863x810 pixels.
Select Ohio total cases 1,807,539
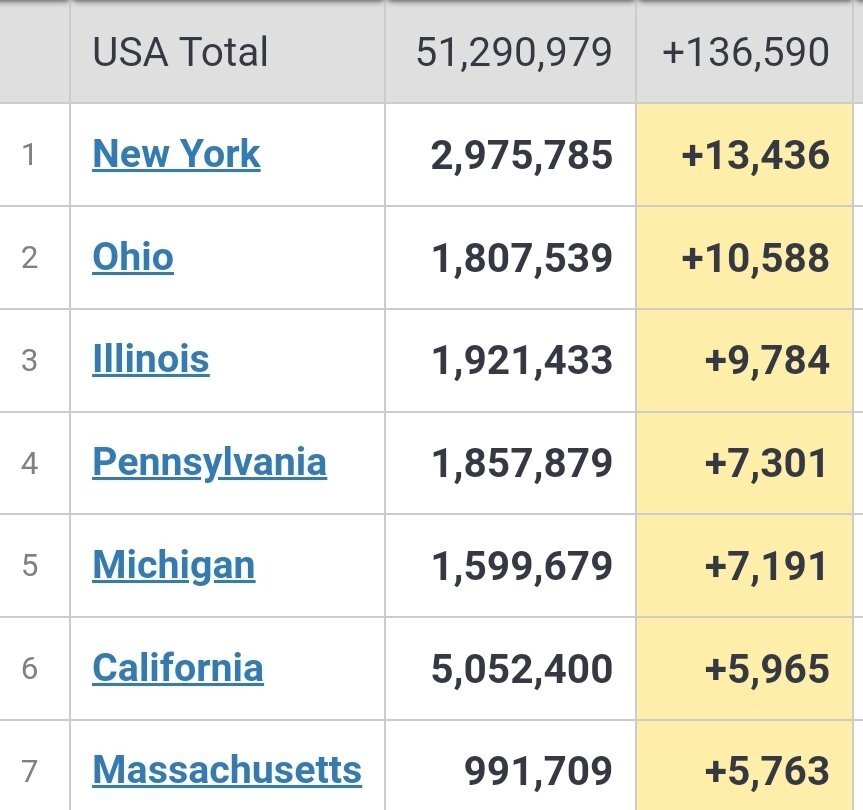(x=522, y=258)
